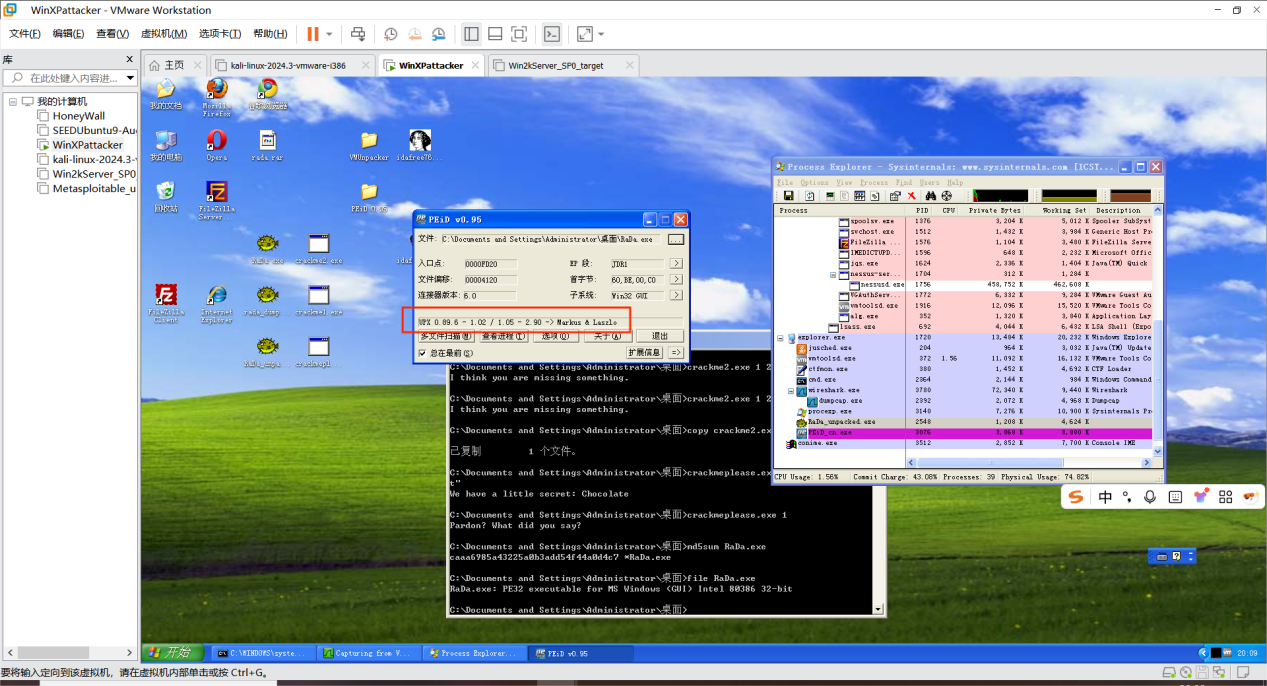Open VMware 虚拟机(M) menu
The width and height of the screenshot is (1267, 686).
(x=164, y=34)
